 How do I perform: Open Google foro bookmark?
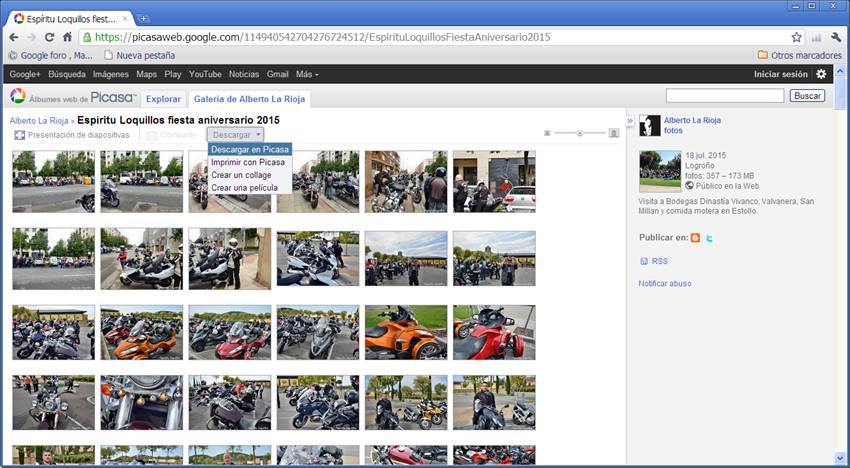click(51, 55)
